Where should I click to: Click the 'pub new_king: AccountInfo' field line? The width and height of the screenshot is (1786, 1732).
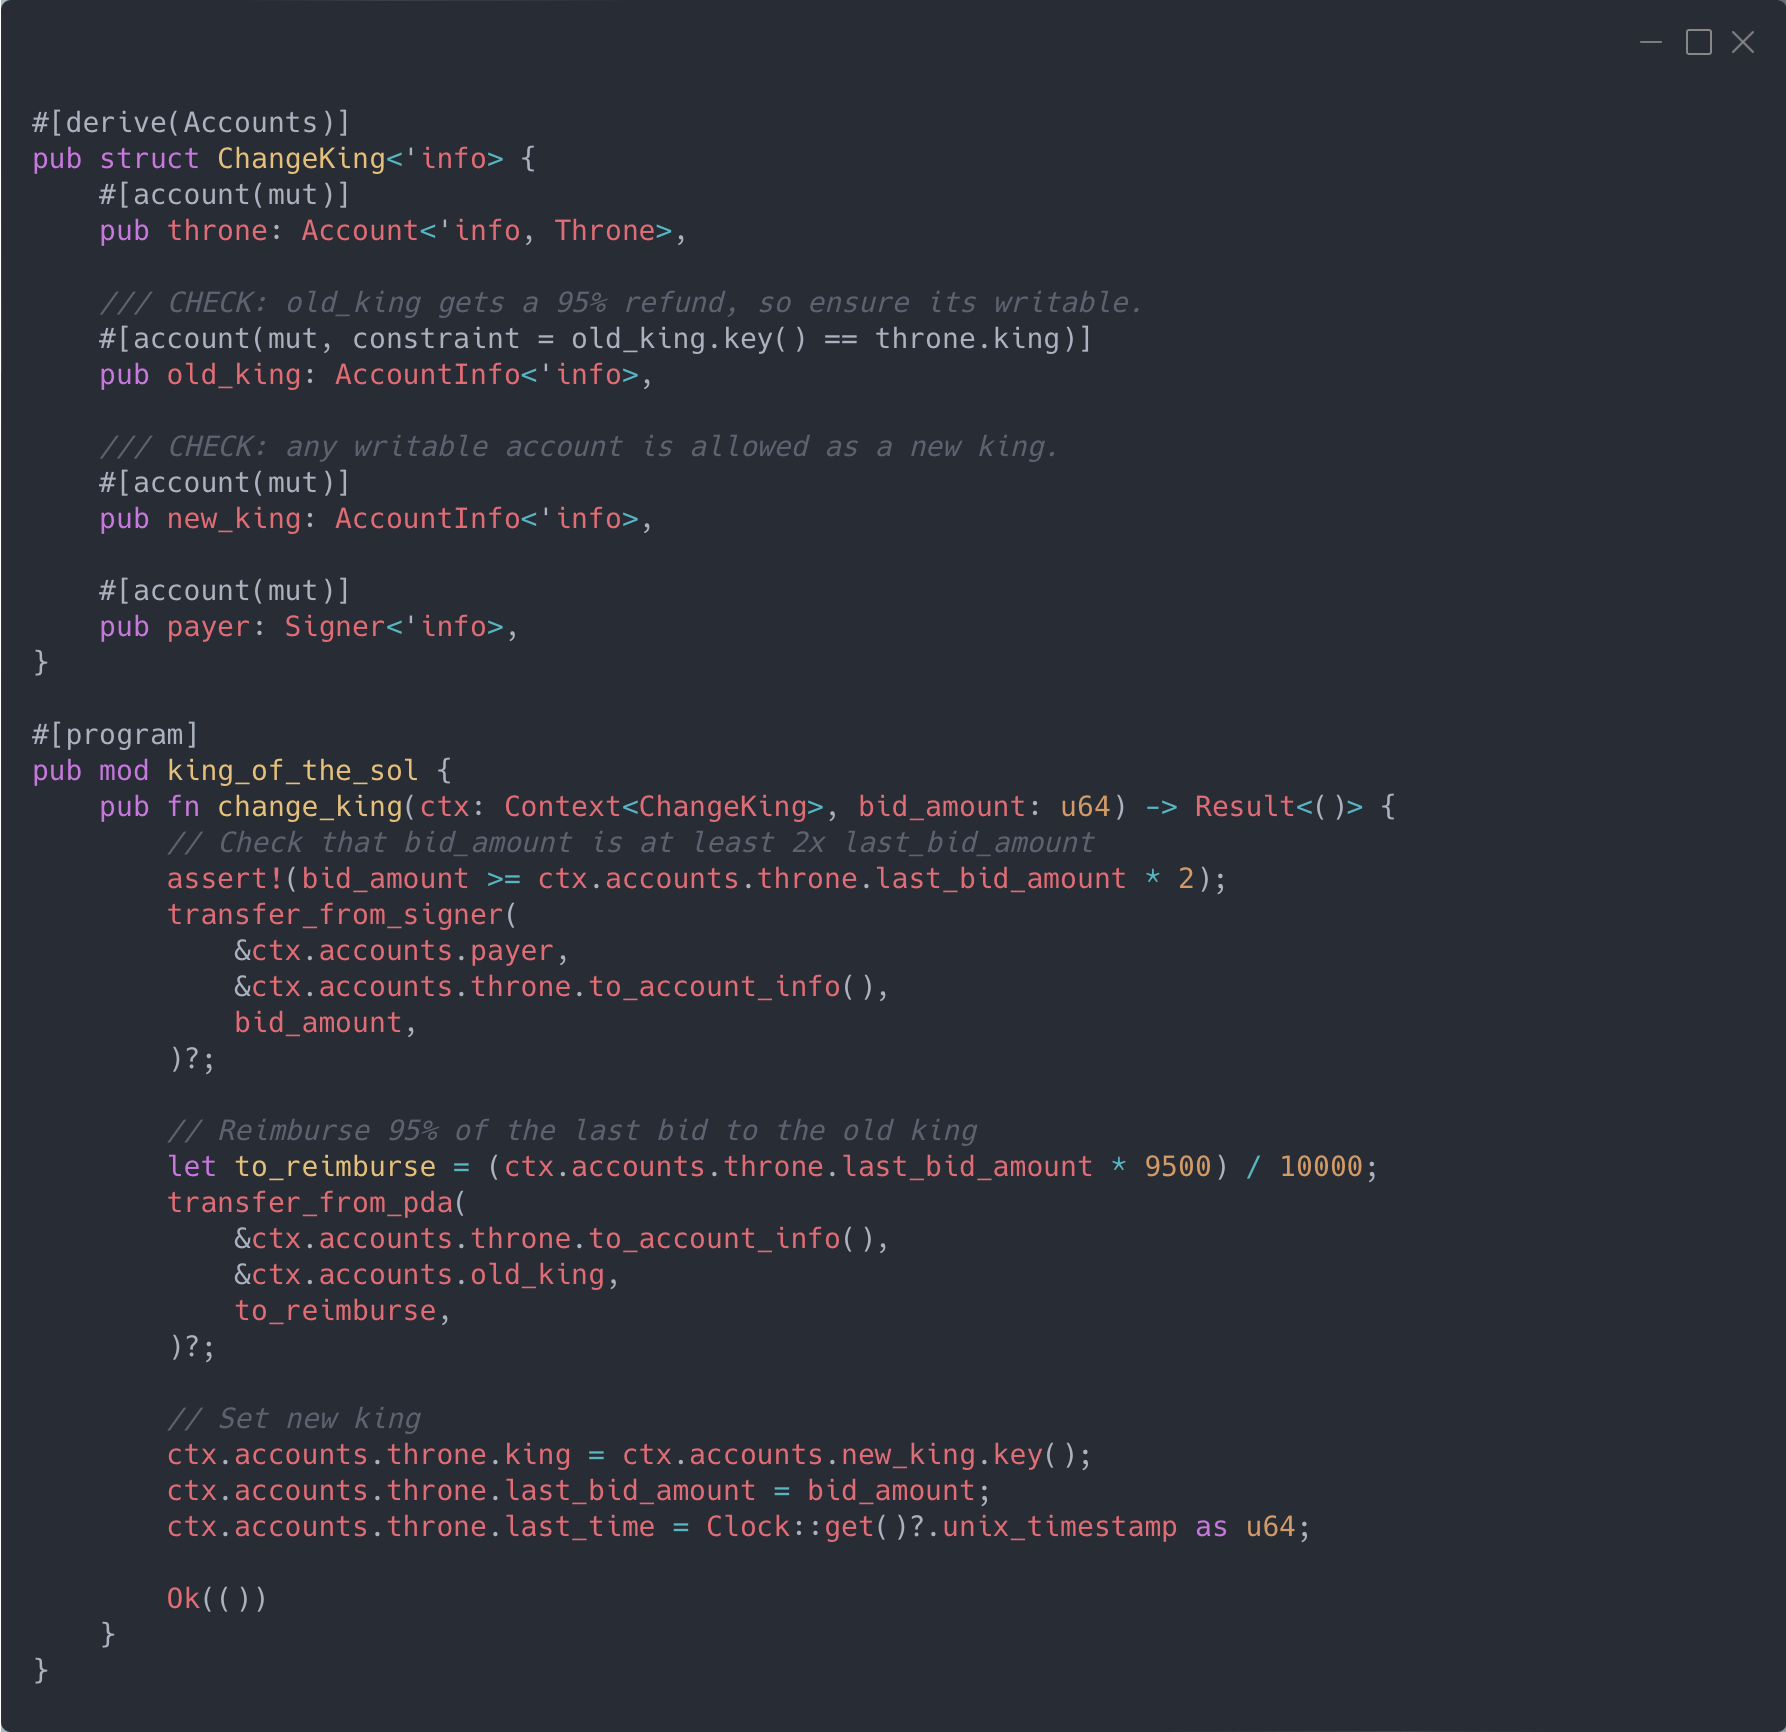376,519
